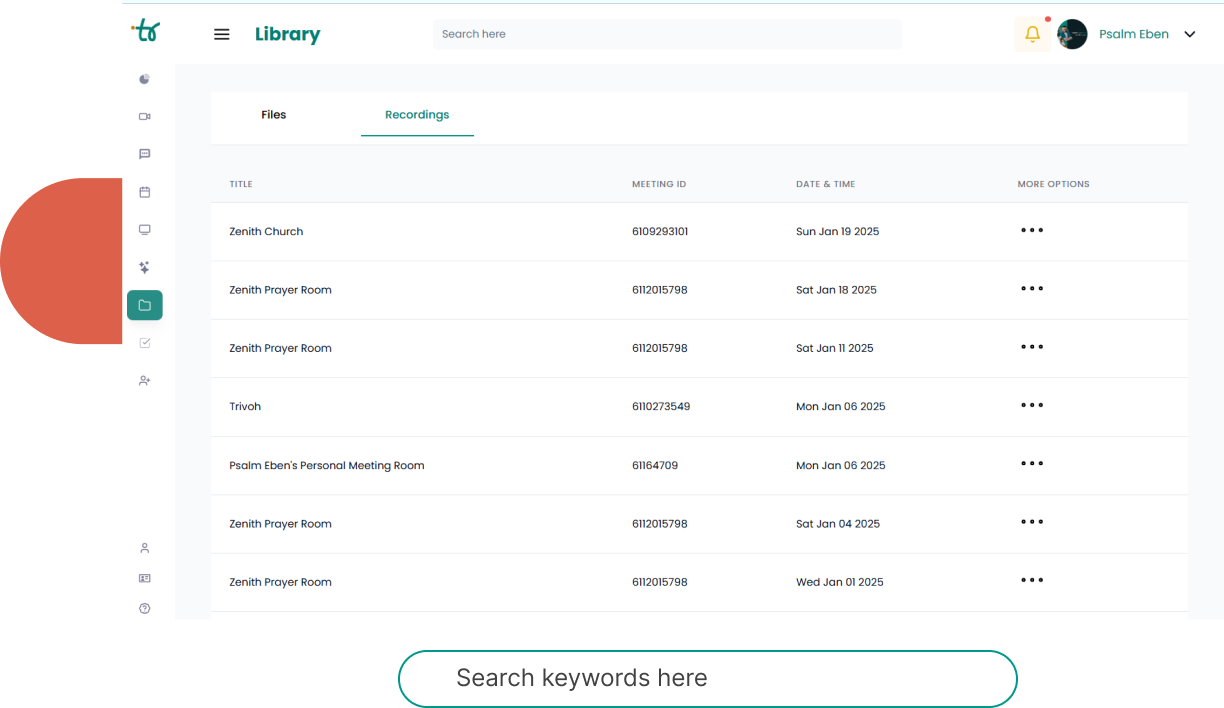This screenshot has width=1224, height=708.
Task: Open Psalm Eben's Personal Meeting Room recording
Action: (327, 465)
